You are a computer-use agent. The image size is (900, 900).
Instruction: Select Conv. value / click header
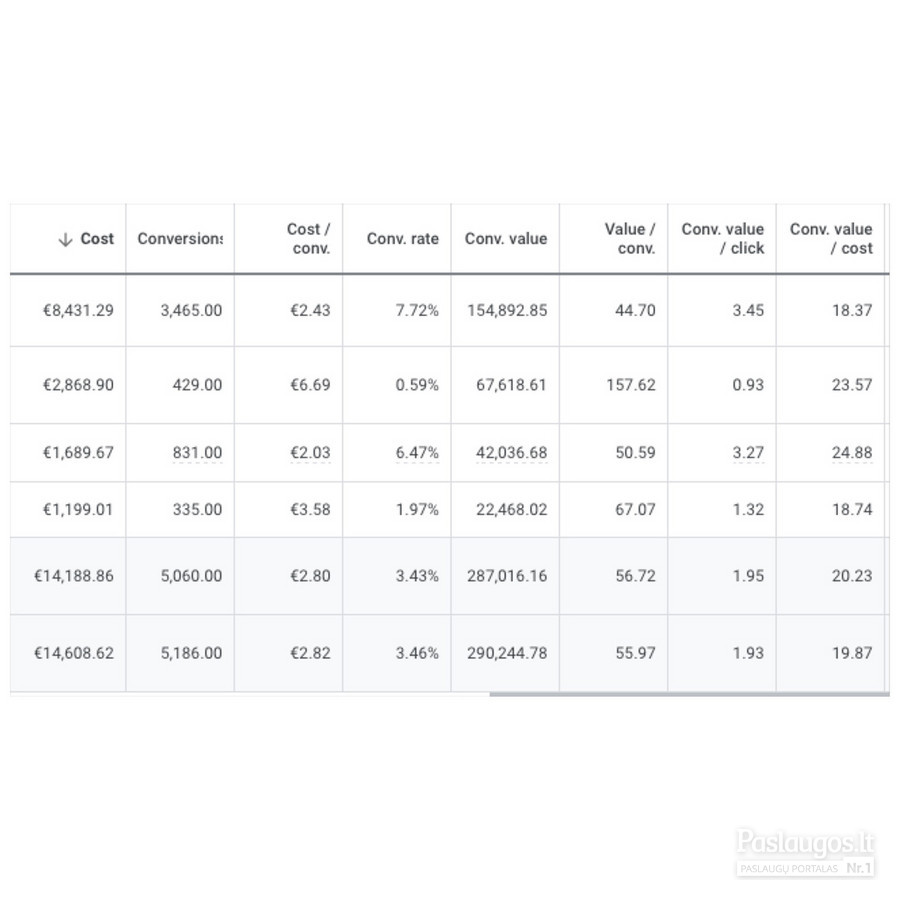click(723, 239)
